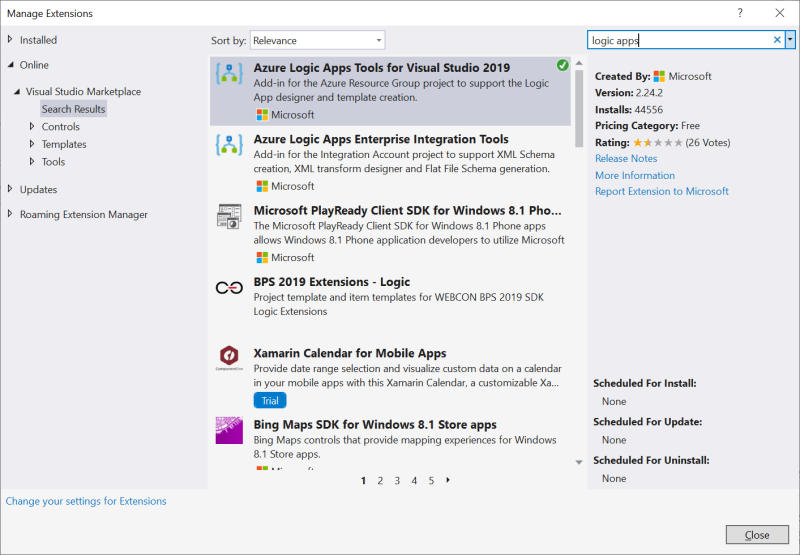Click the Microsoft logo beside Created By
800x555 pixels.
click(659, 77)
